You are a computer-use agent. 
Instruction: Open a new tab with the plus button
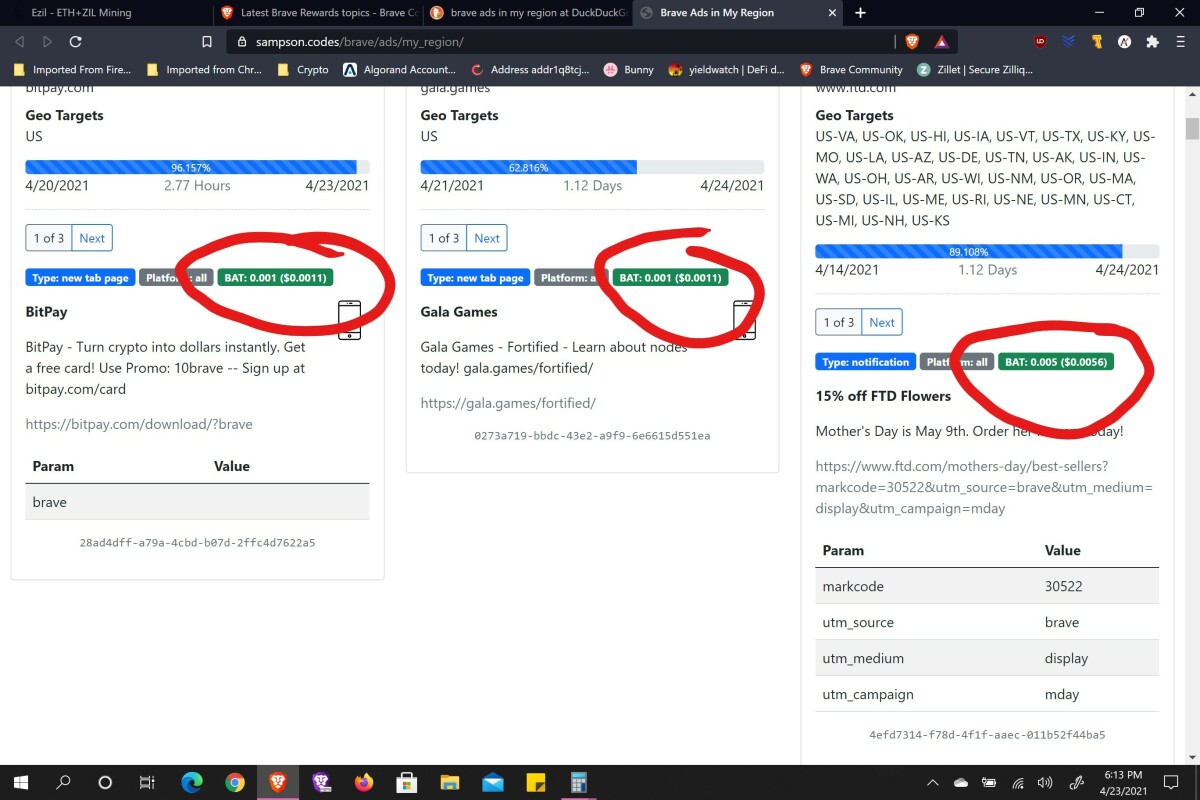[860, 13]
